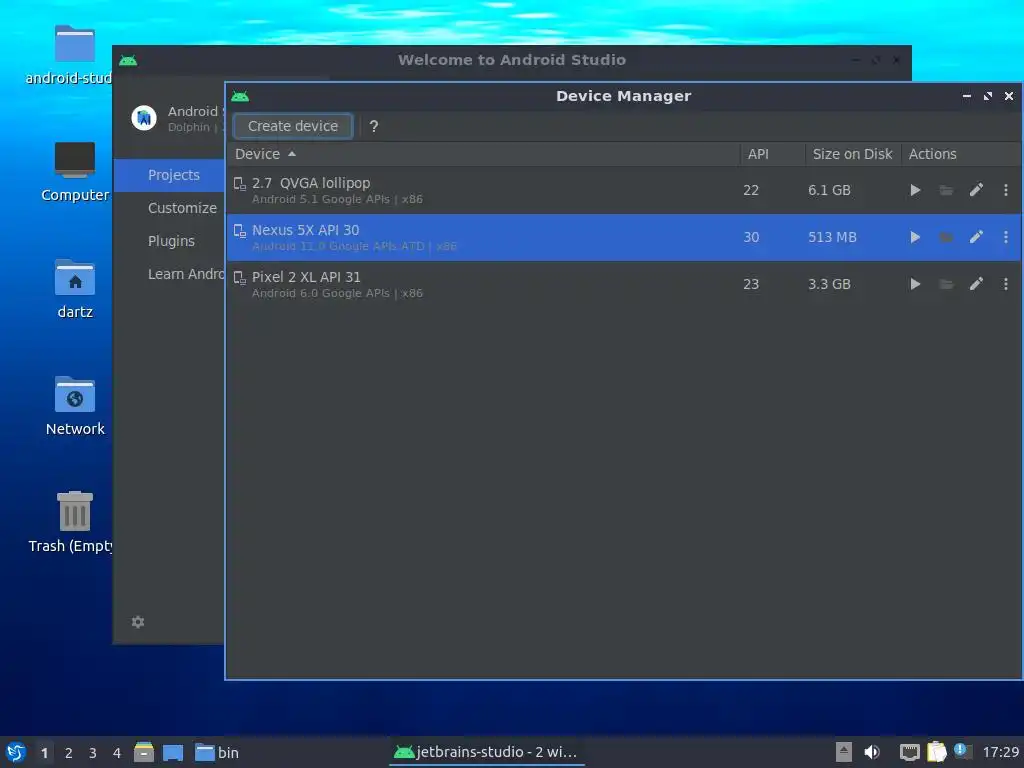Click device type icon of 2.7 QVGA lollipop

pos(240,184)
